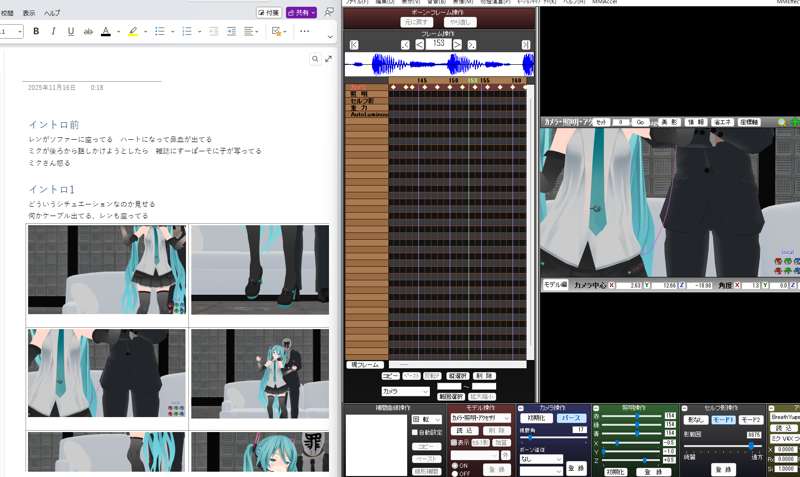The width and height of the screenshot is (800, 477).
Task: Jump to the first frame in MMD
Action: pyautogui.click(x=354, y=45)
